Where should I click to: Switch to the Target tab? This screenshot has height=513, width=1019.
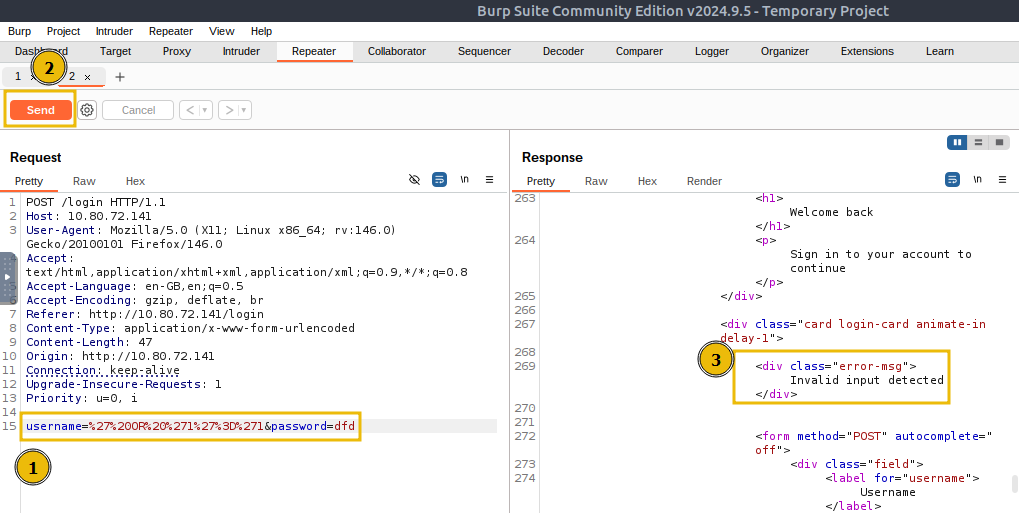115,51
